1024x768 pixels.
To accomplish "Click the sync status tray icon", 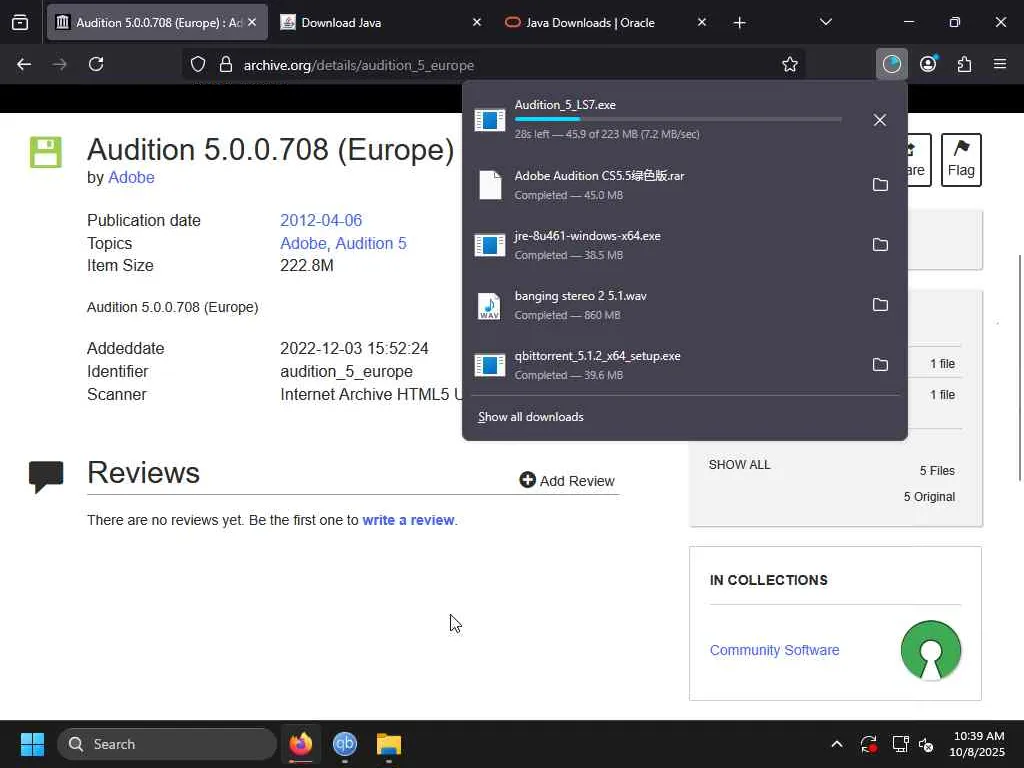I will click(x=869, y=744).
